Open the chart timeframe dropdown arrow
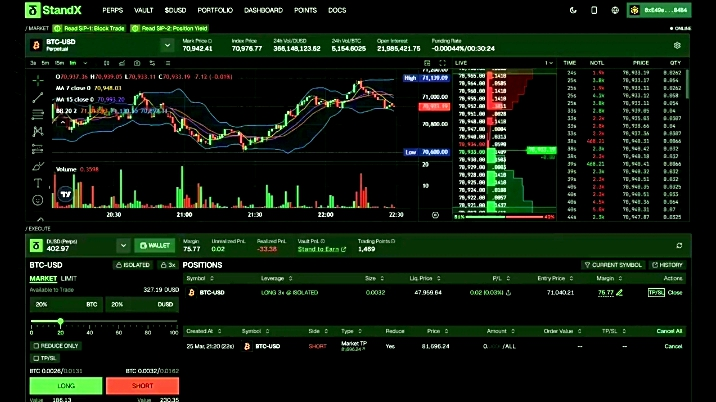Image resolution: width=716 pixels, height=402 pixels. (85, 63)
